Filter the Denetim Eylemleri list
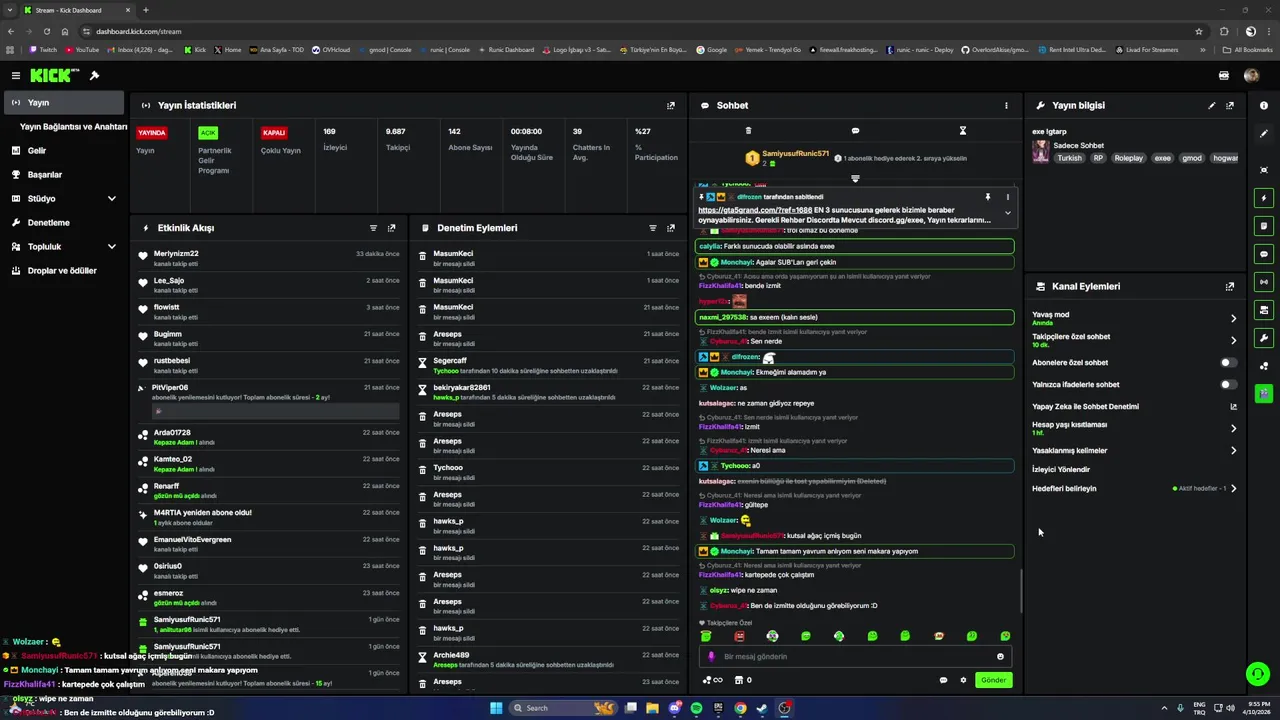 [x=653, y=228]
